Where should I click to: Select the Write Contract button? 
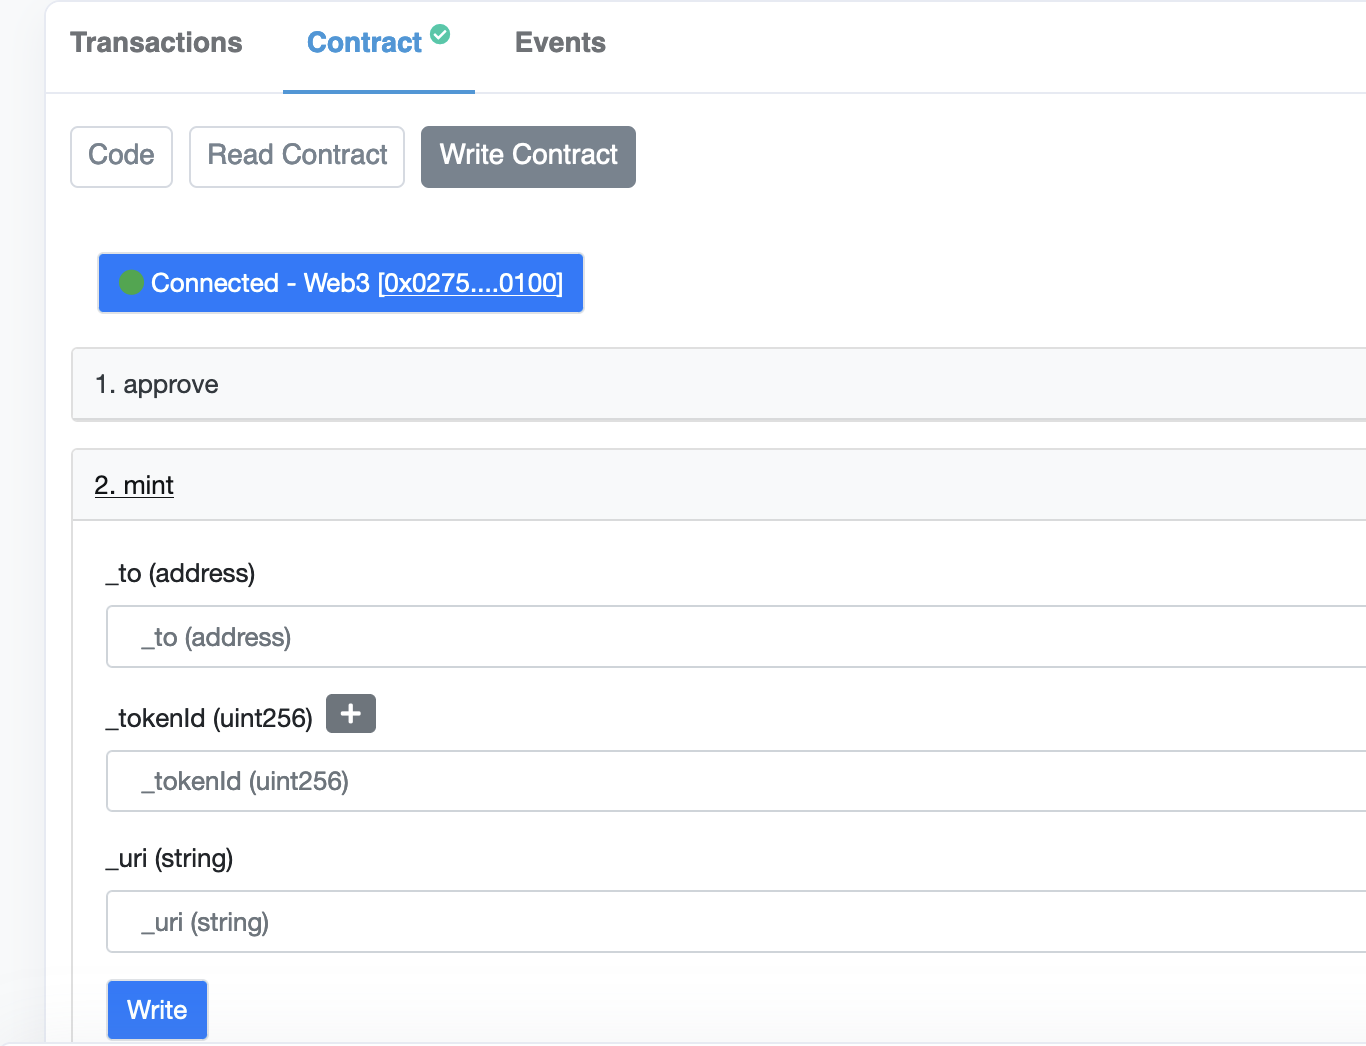528,156
